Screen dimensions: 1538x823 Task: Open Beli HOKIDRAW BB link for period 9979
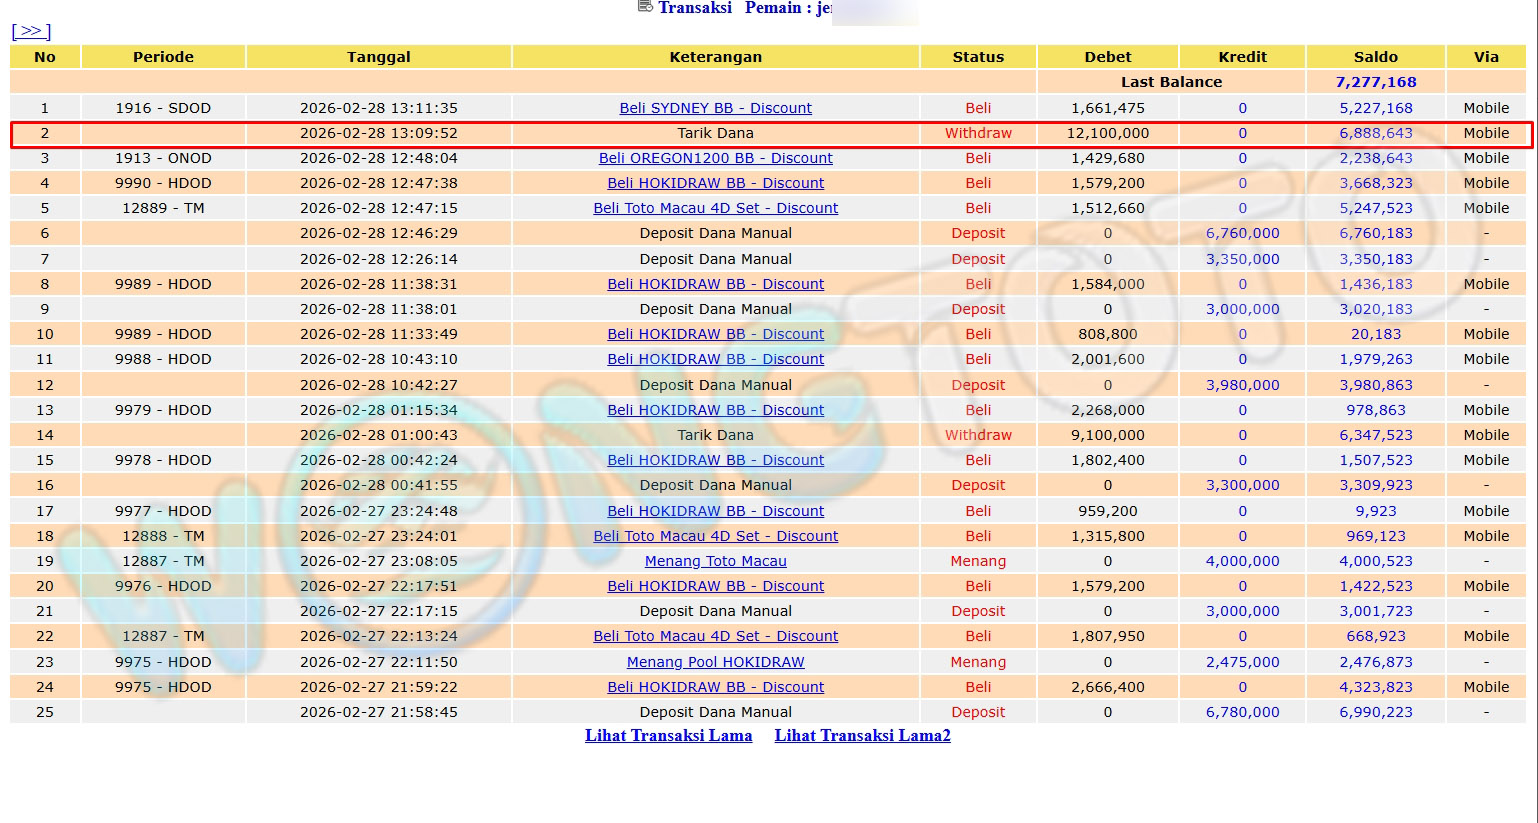coord(715,410)
